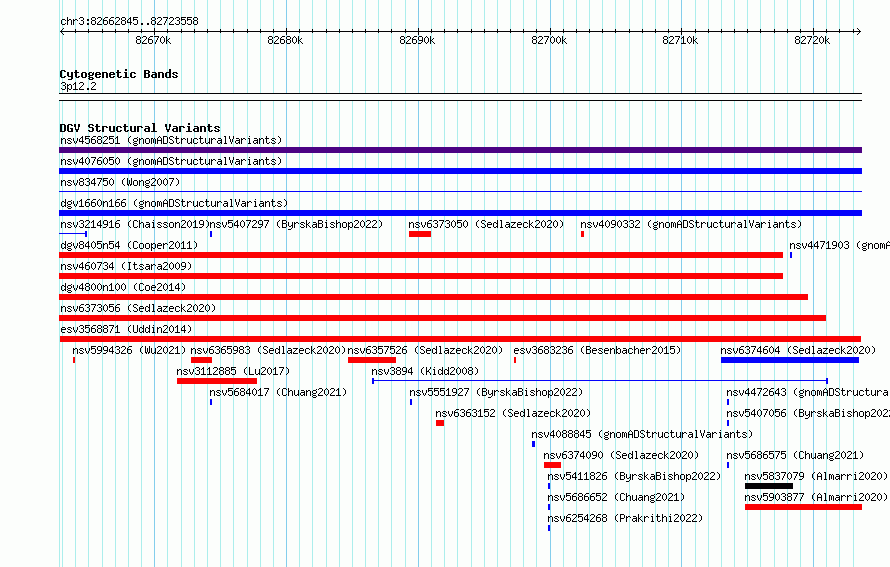The image size is (890, 567).
Task: Click nsv5686652 (Chuang2021) label
Action: tap(616, 497)
